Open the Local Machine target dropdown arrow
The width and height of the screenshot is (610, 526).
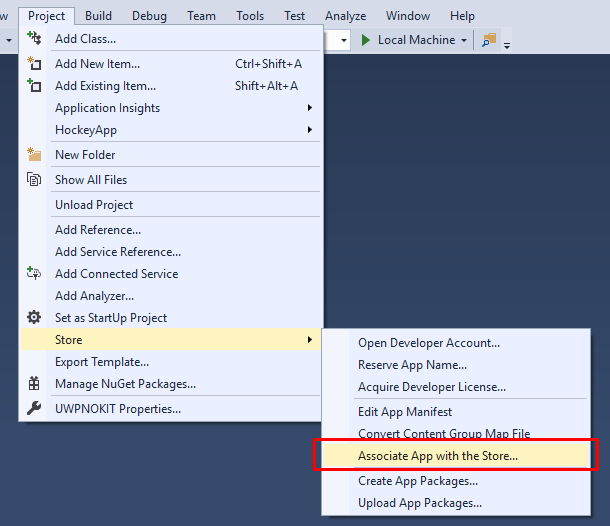[x=464, y=40]
